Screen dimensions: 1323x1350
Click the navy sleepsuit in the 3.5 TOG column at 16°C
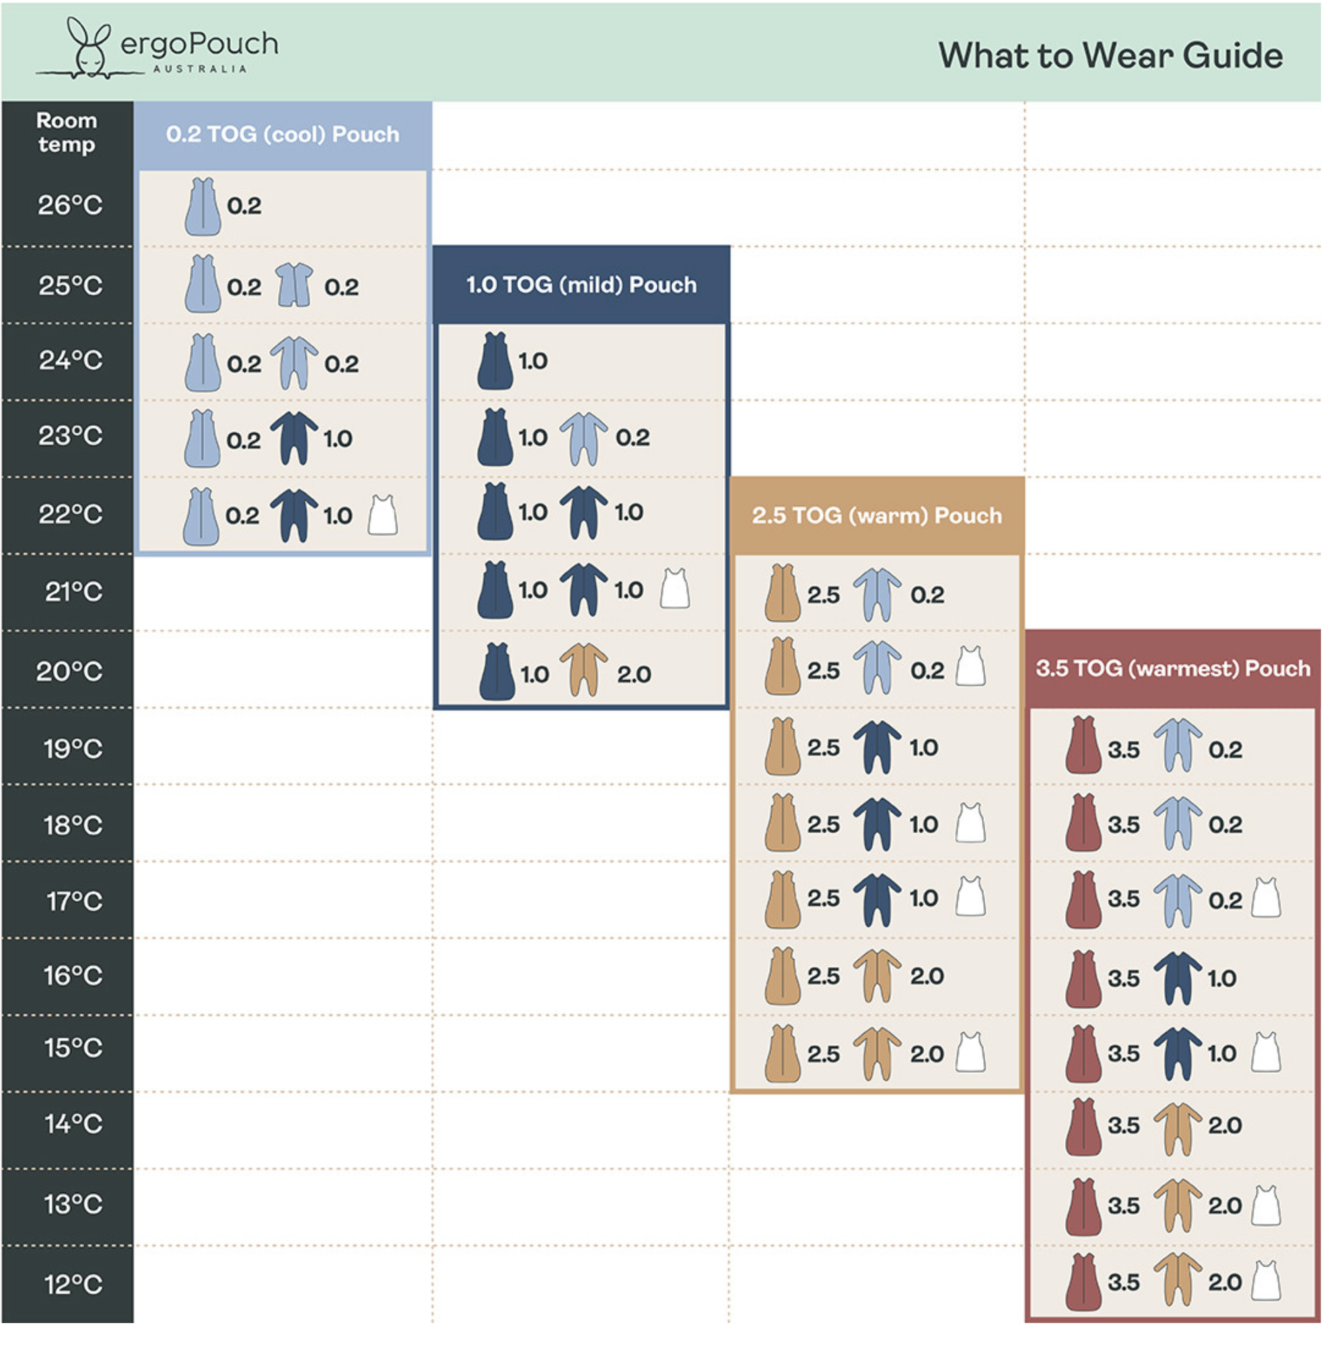[x=1178, y=977]
